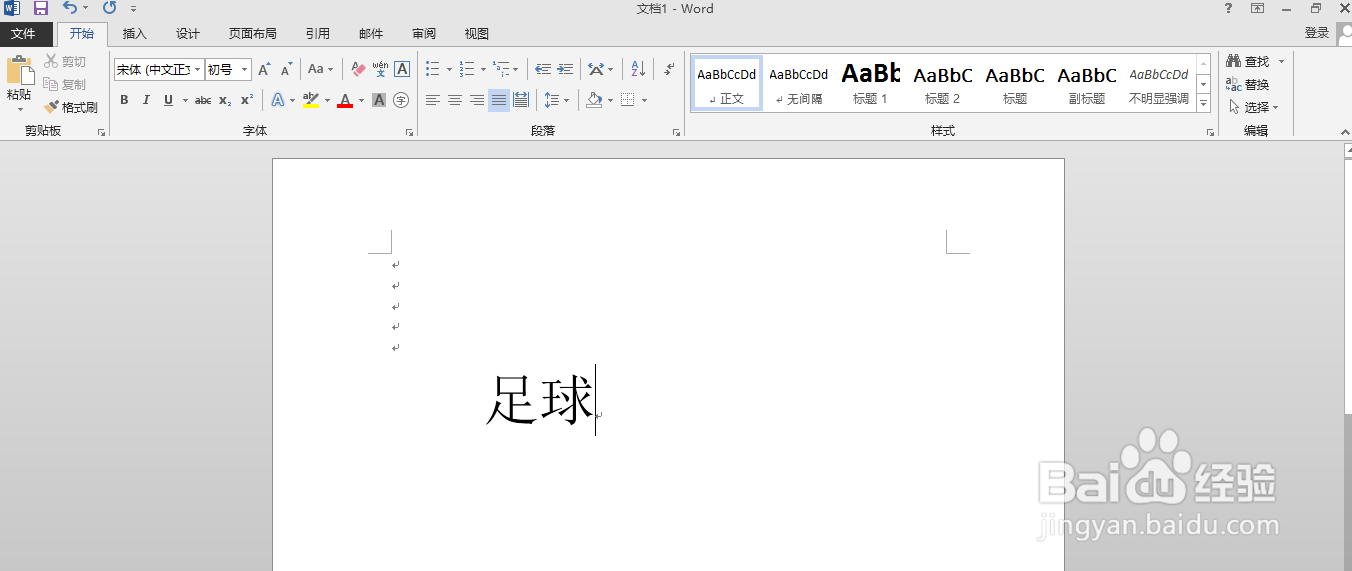This screenshot has width=1352, height=571.
Task: Redo the action in quick access toolbar
Action: point(109,8)
